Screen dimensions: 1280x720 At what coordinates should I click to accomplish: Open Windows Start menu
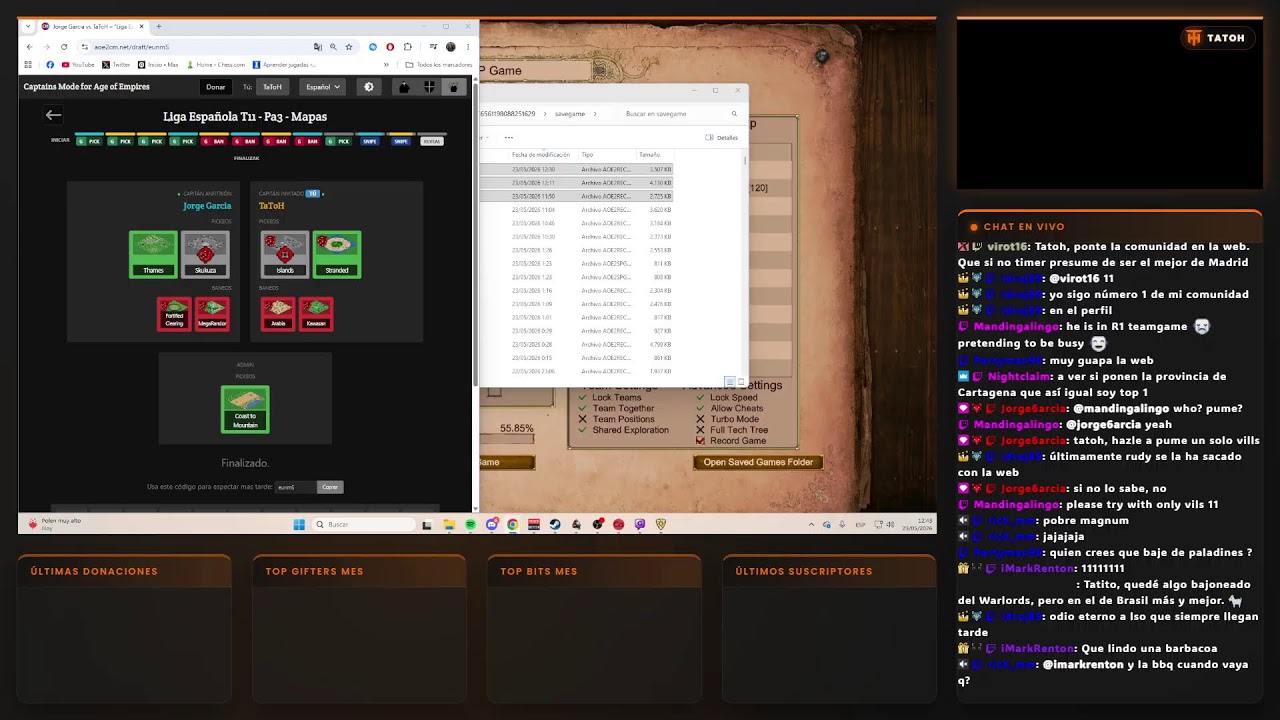tap(299, 524)
